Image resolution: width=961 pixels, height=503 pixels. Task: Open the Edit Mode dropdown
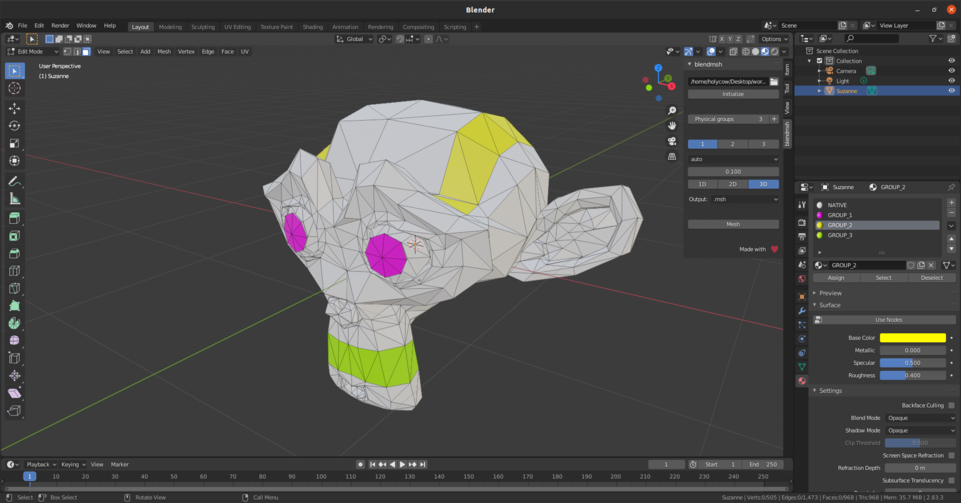(33, 51)
